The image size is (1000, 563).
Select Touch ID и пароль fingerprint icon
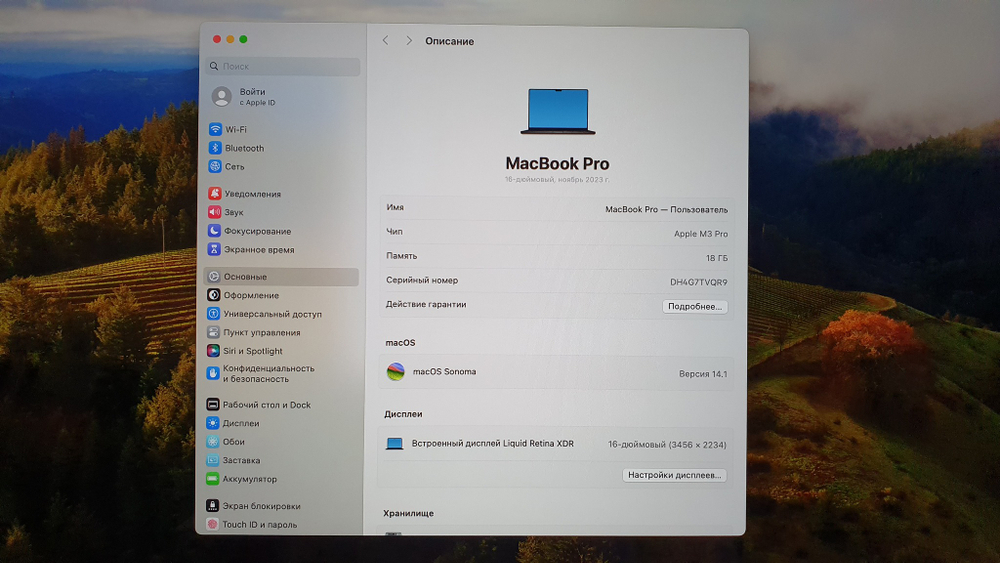pos(212,524)
